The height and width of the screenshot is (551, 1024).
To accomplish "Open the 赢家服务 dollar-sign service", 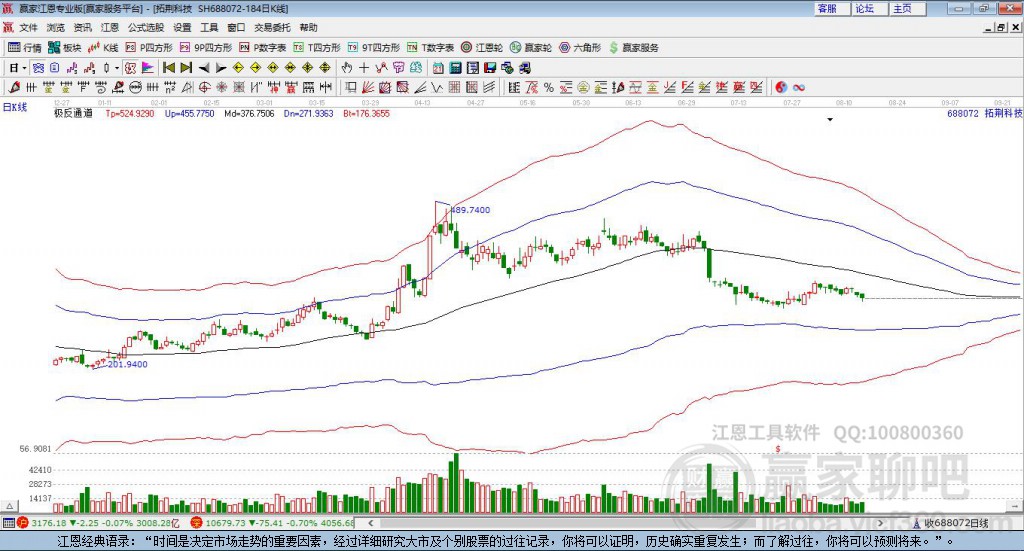I will click(634, 47).
